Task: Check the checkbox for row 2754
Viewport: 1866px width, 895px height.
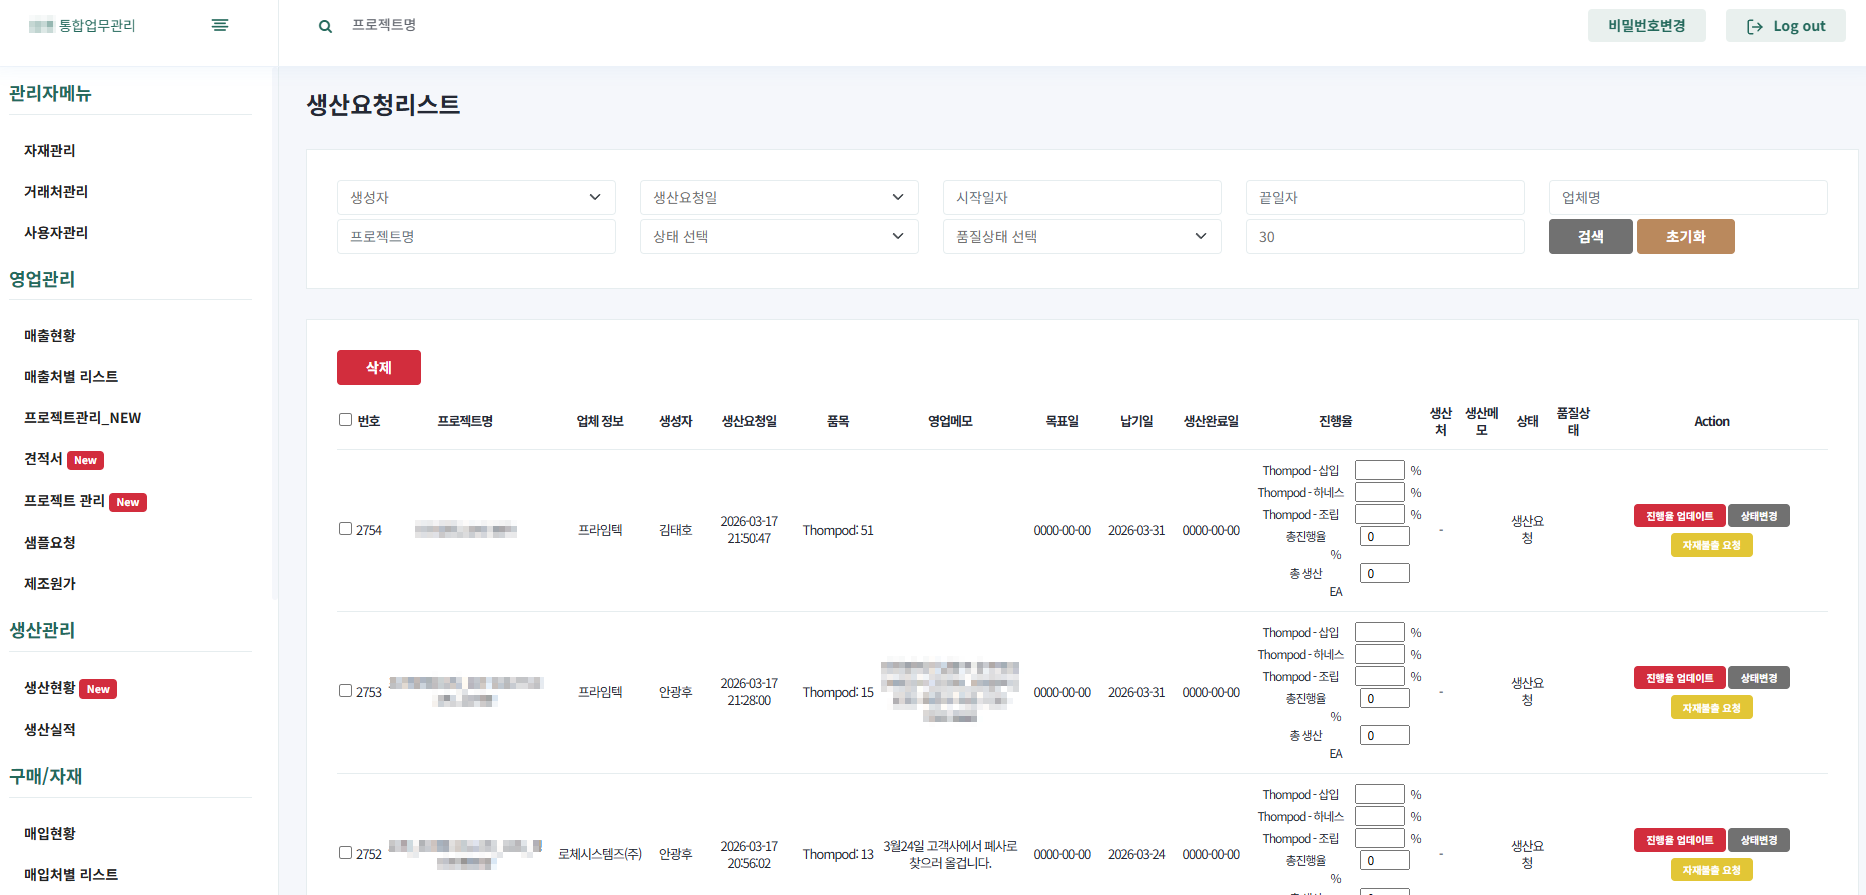Action: tap(345, 529)
